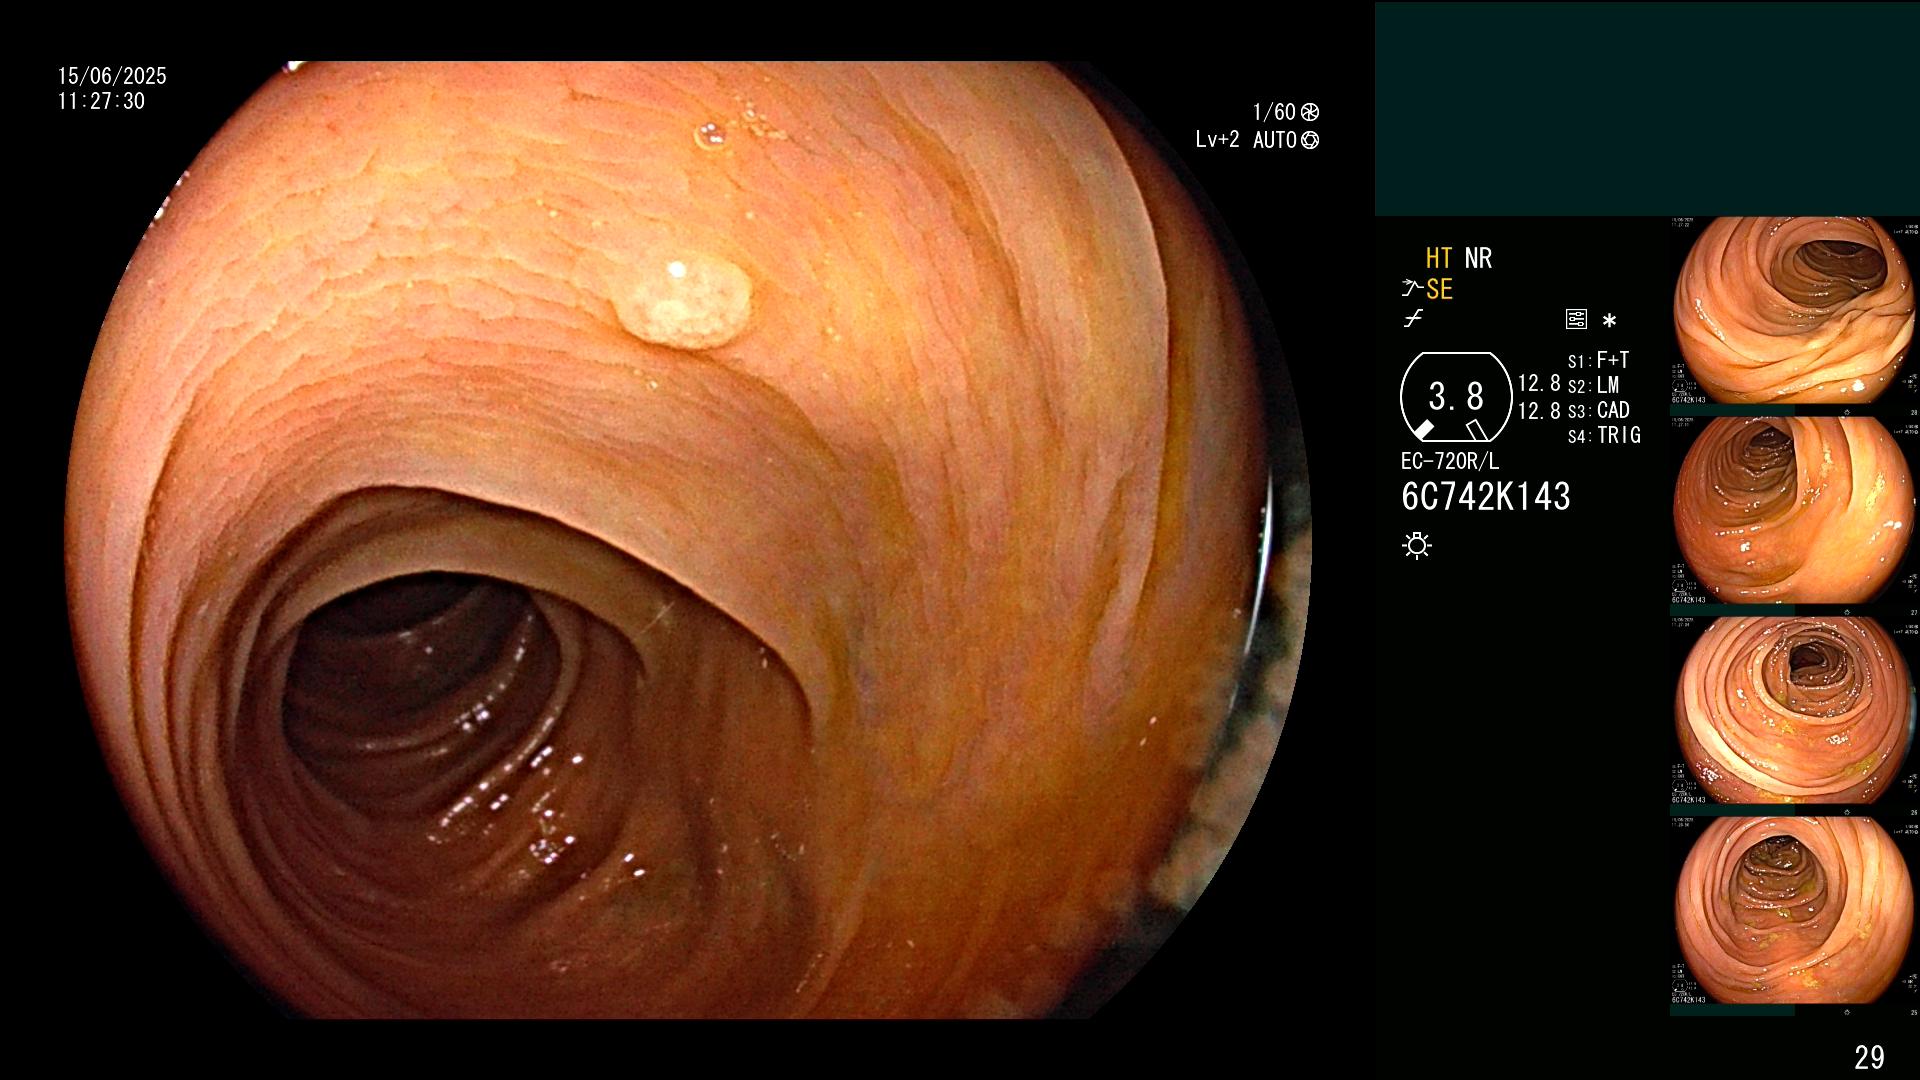This screenshot has width=1920, height=1080.
Task: Select the S4: TRIG switch assignment
Action: 1604,436
